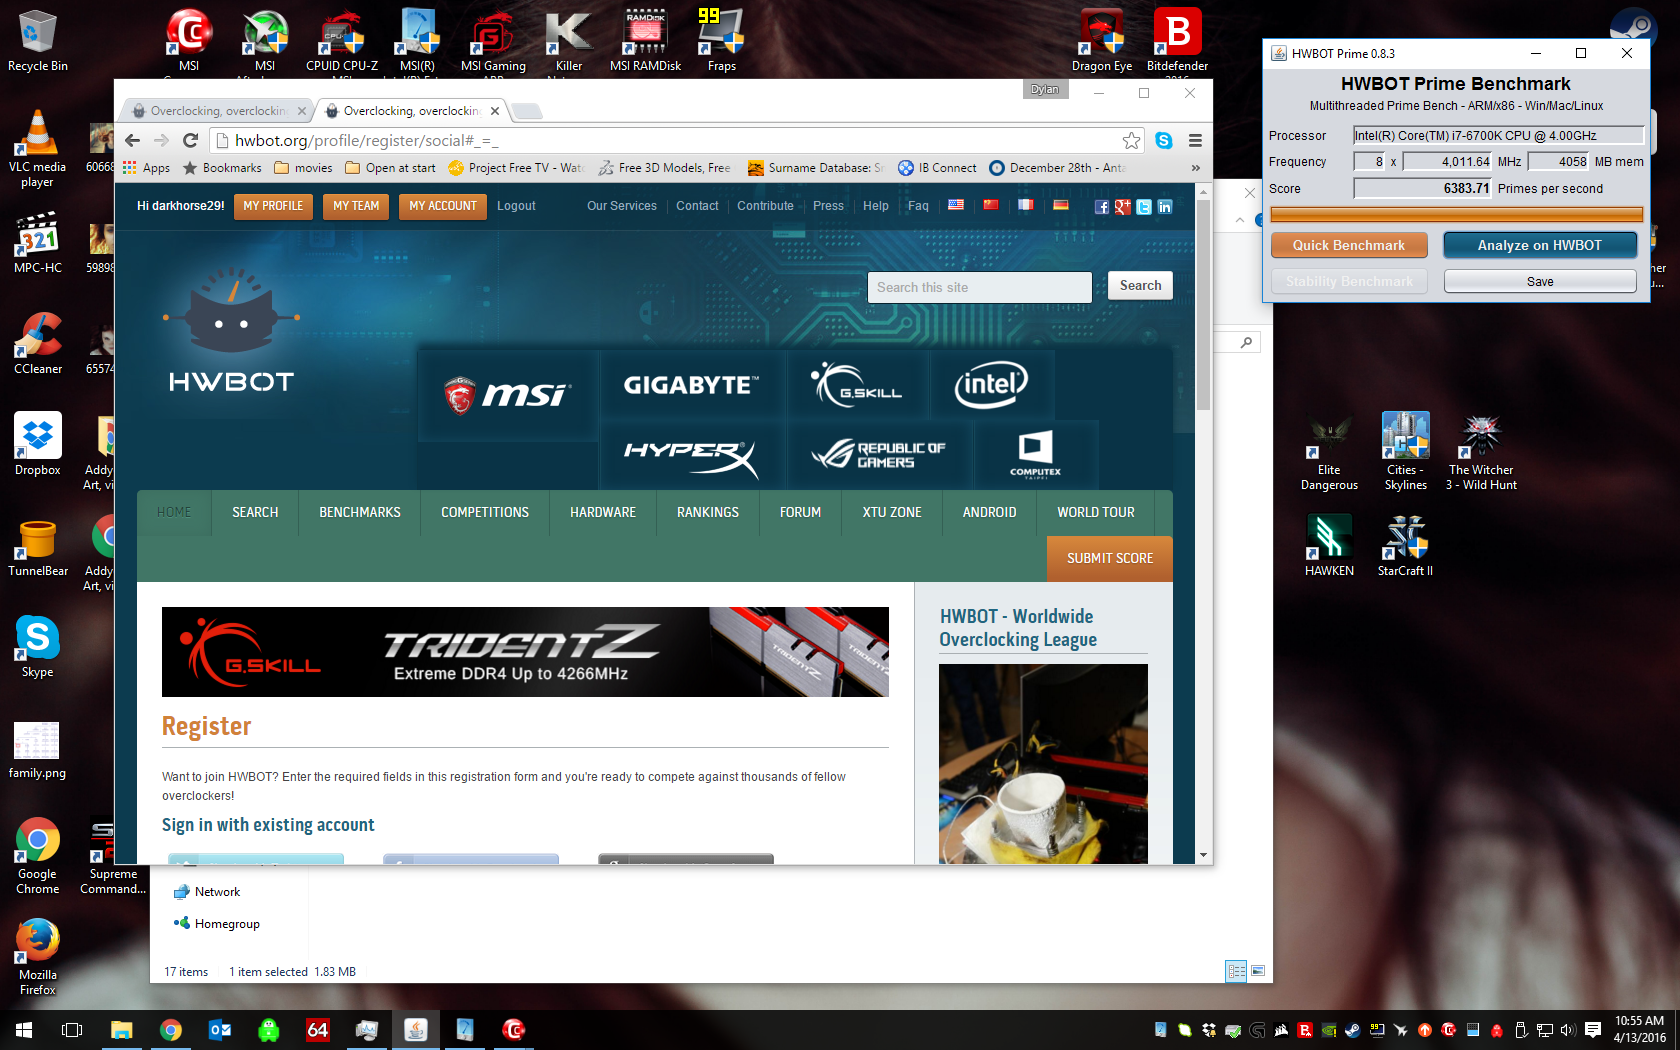This screenshot has height=1050, width=1680.
Task: Switch site language with the US flag
Action: pos(956,205)
